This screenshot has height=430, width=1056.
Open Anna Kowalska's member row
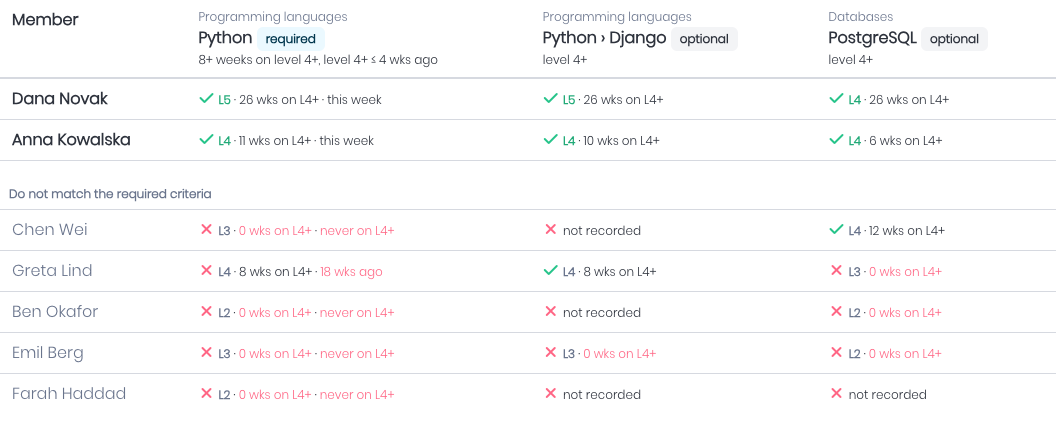point(528,140)
